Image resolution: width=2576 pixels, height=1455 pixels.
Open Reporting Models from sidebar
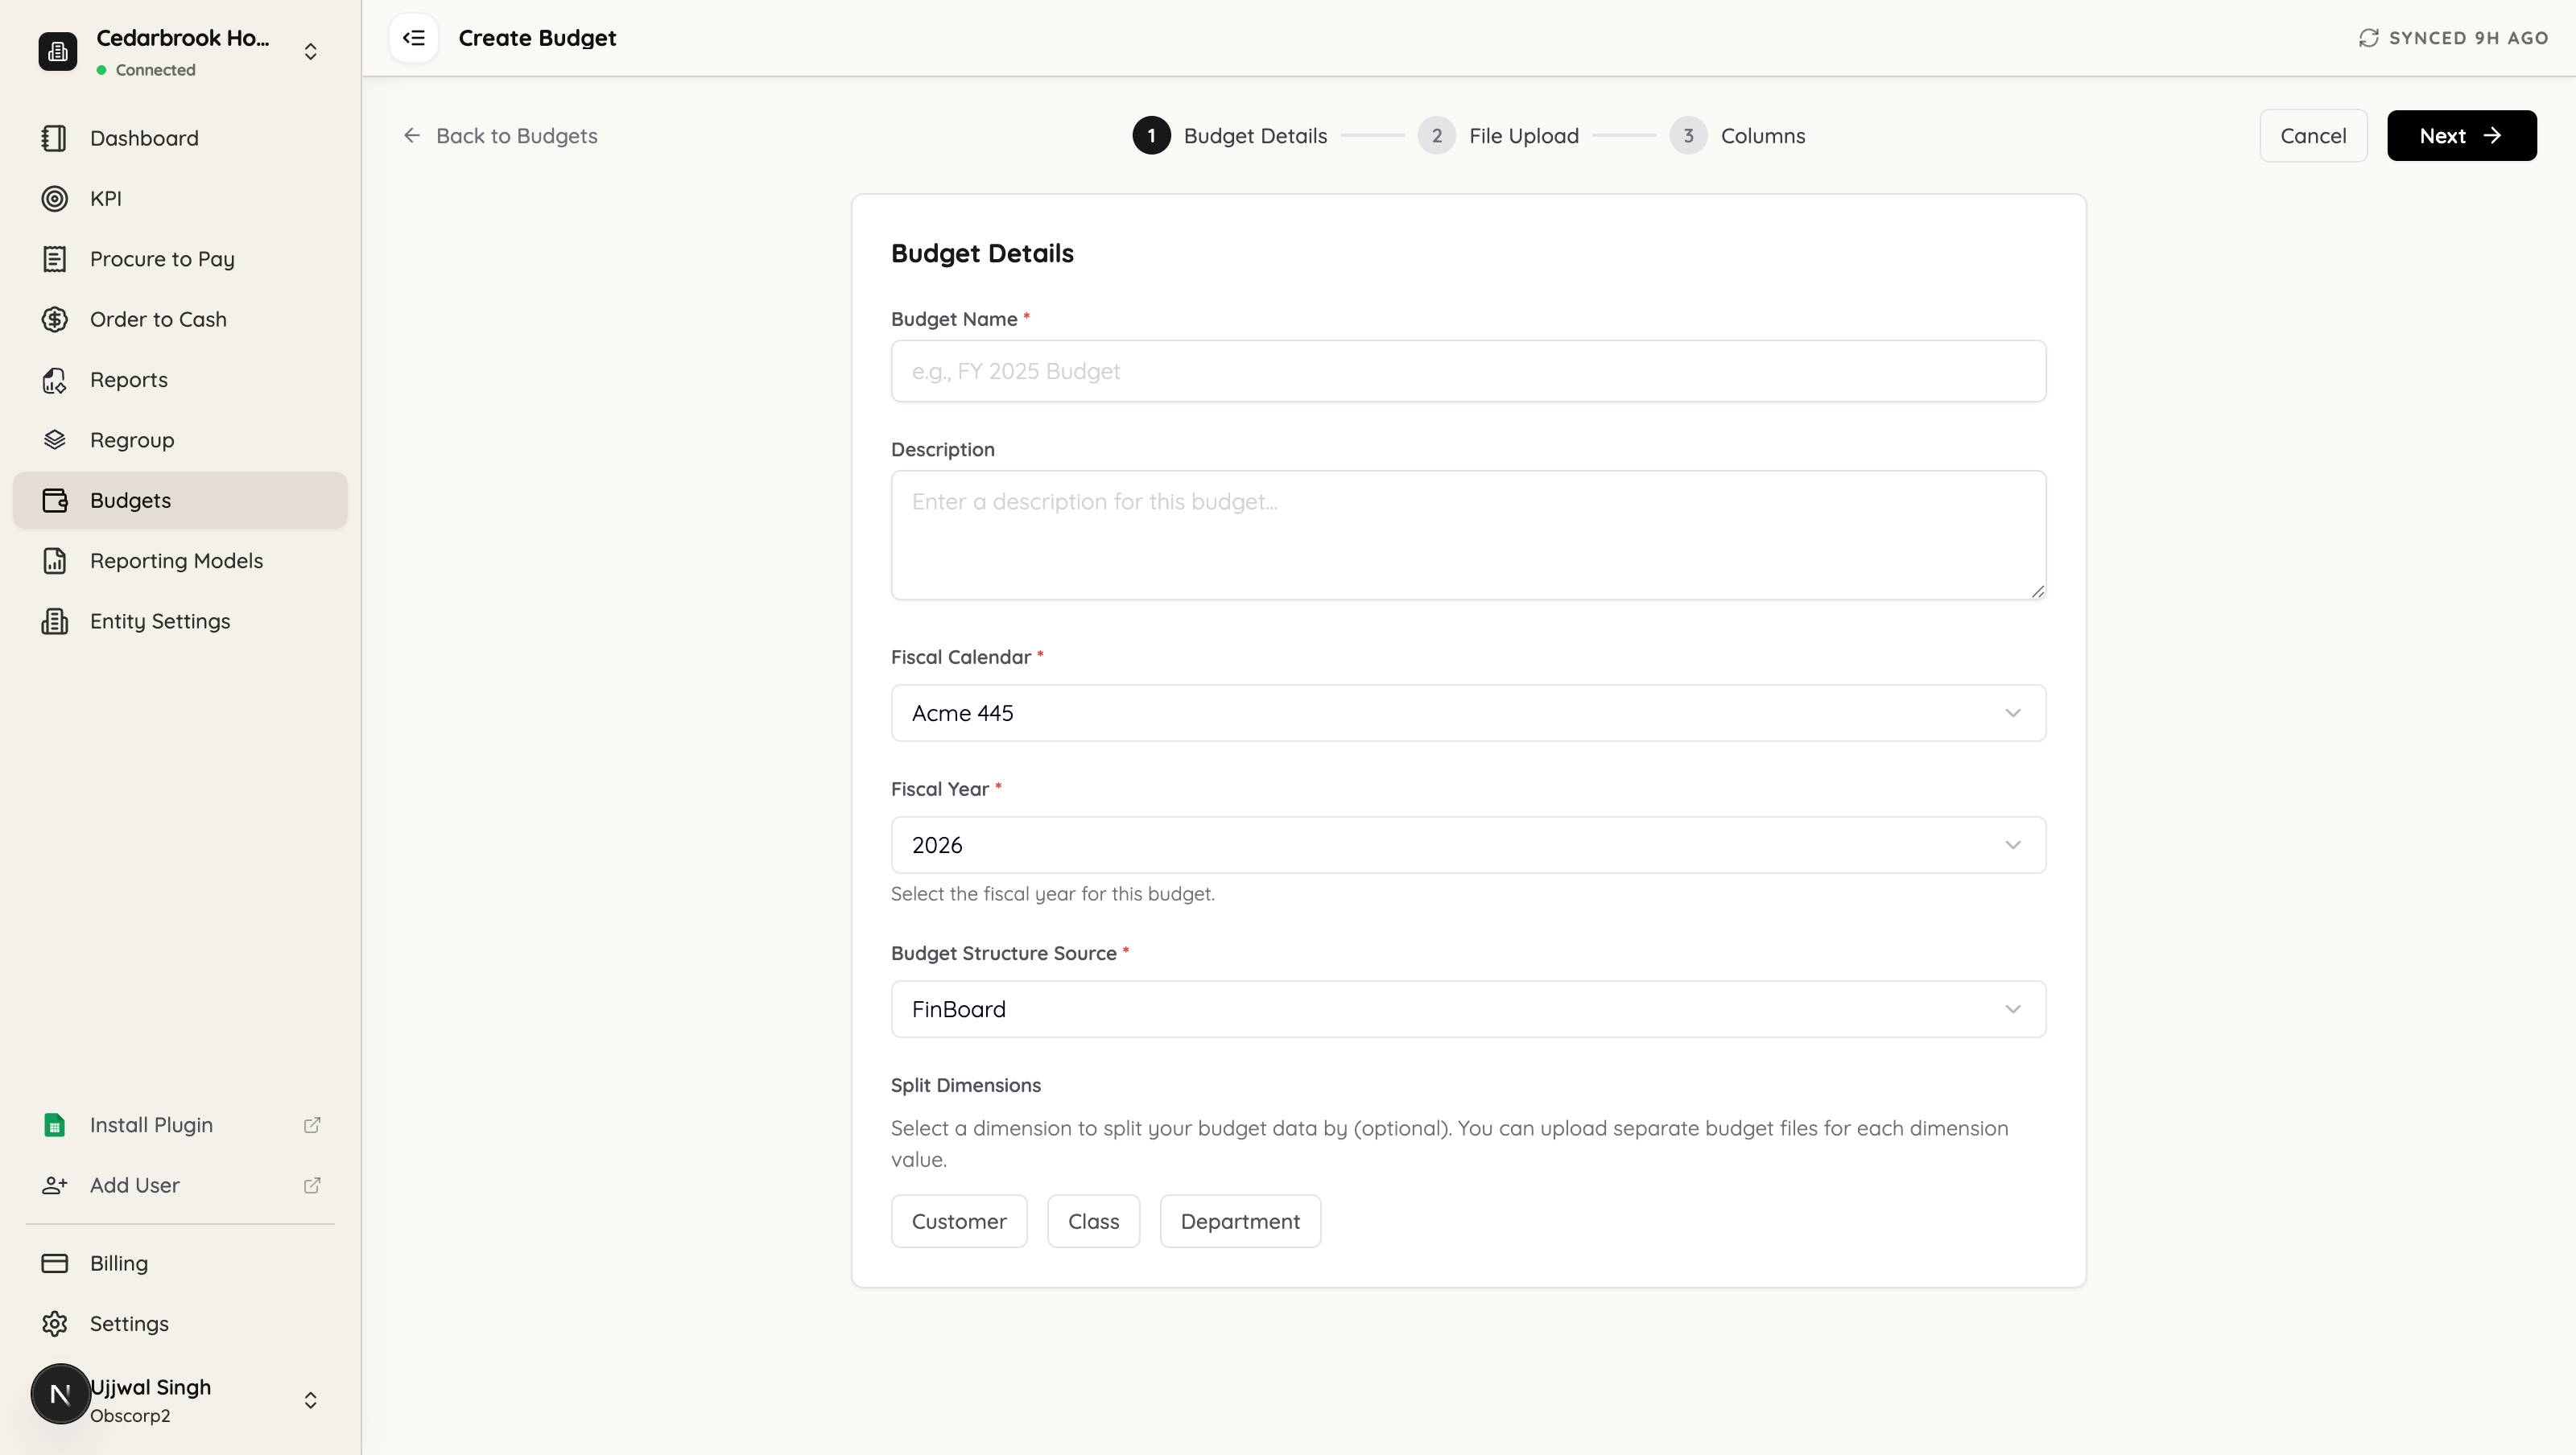coord(180,561)
